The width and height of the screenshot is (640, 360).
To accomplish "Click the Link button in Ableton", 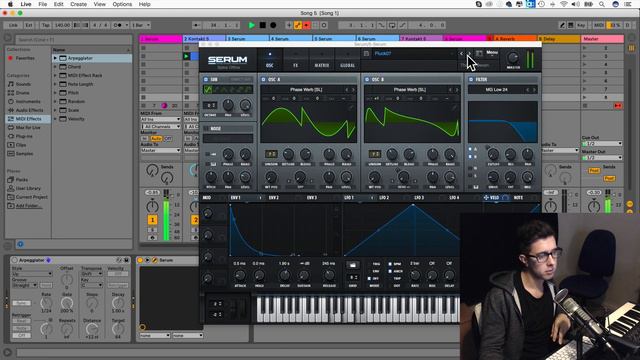I will coord(13,25).
